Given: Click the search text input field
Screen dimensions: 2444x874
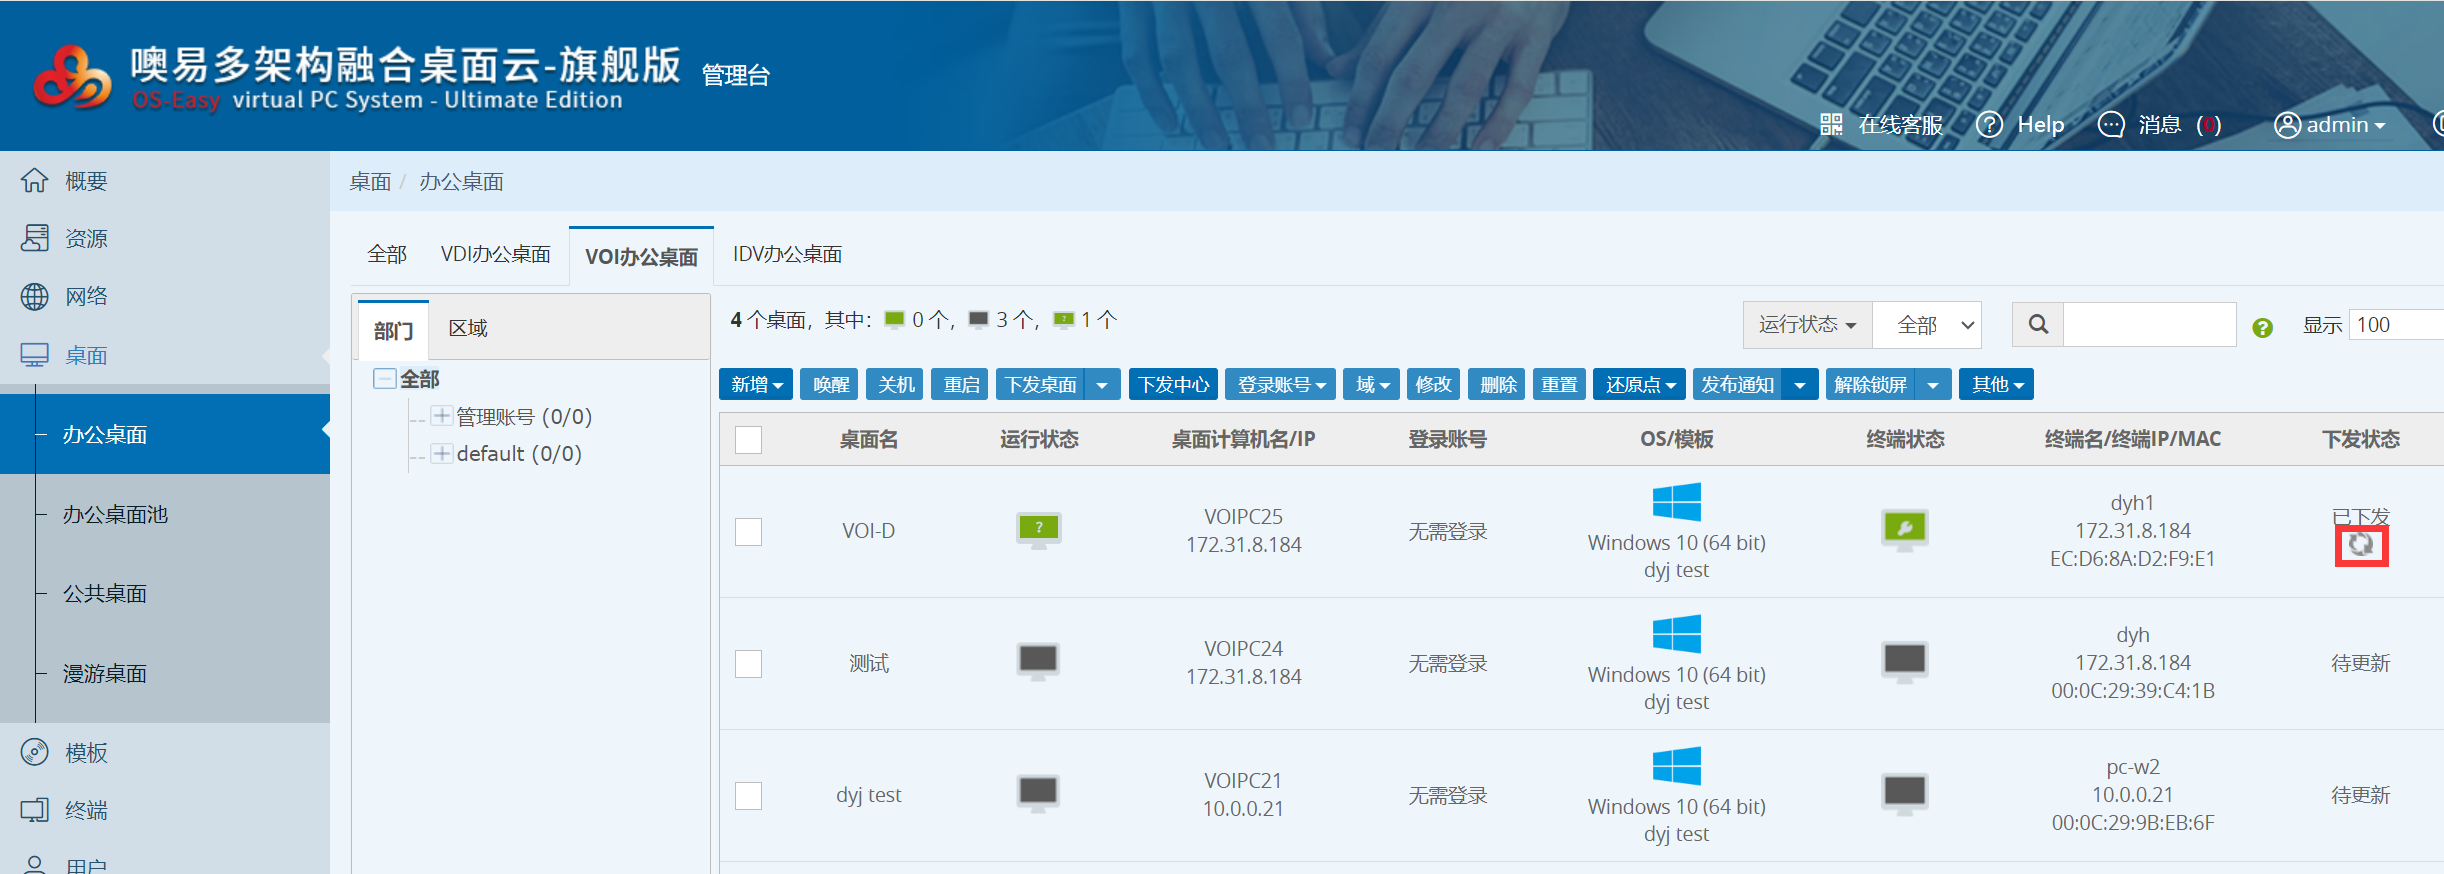Looking at the screenshot, I should pos(2149,325).
